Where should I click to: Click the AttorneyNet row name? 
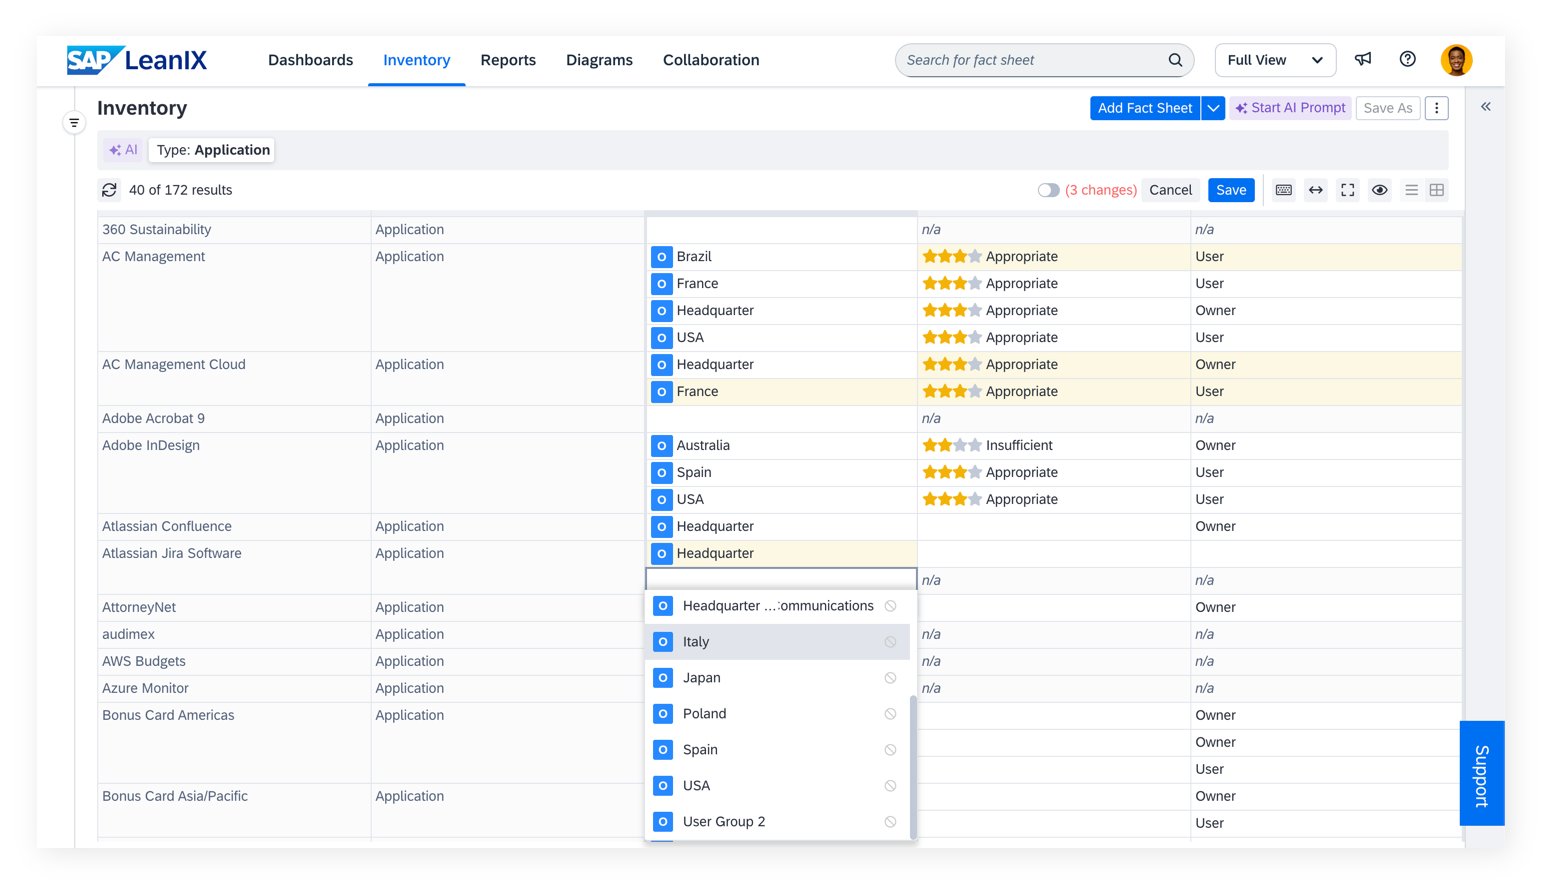pos(139,608)
